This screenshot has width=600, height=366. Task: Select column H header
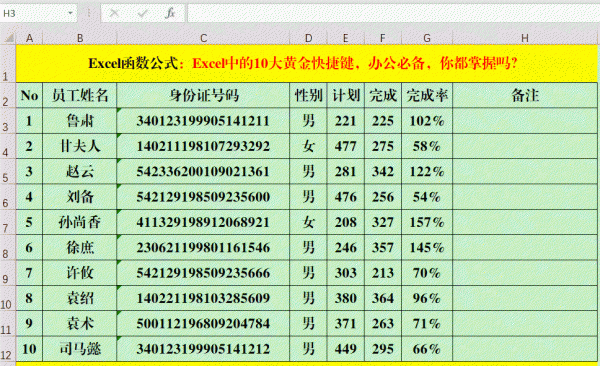coord(525,38)
